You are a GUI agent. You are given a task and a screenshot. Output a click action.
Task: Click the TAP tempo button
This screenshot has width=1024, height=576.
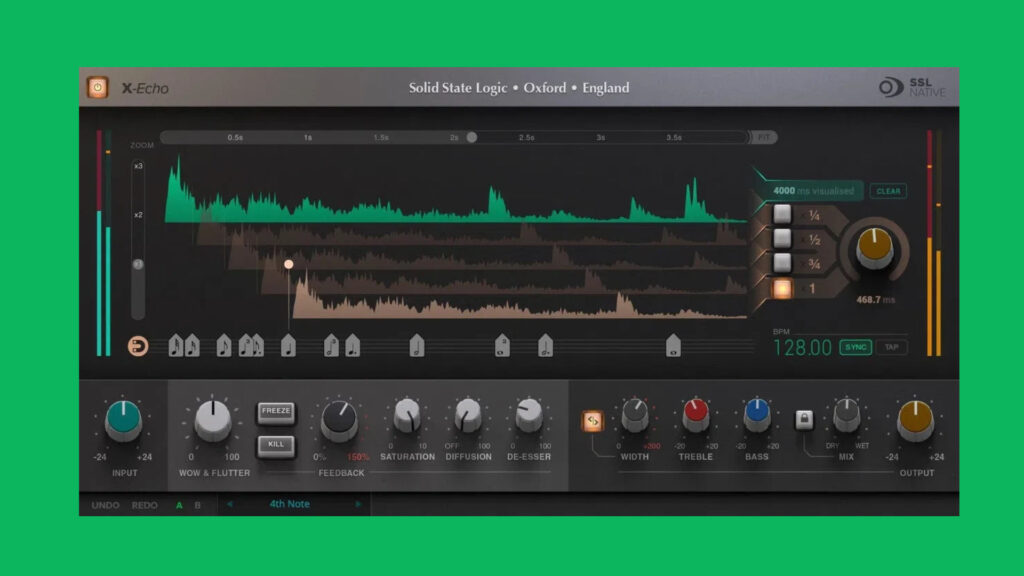tap(891, 347)
